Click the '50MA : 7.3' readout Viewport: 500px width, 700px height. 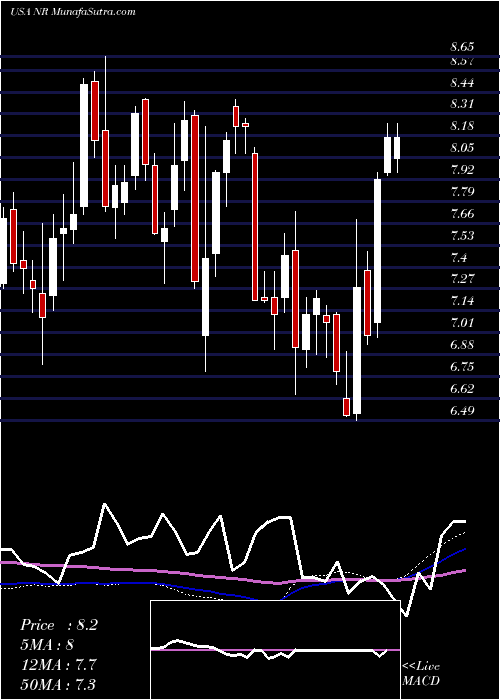click(x=58, y=684)
